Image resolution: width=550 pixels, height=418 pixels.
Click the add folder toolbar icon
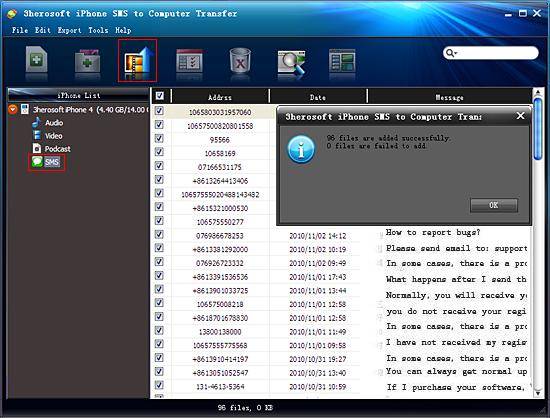pos(88,60)
